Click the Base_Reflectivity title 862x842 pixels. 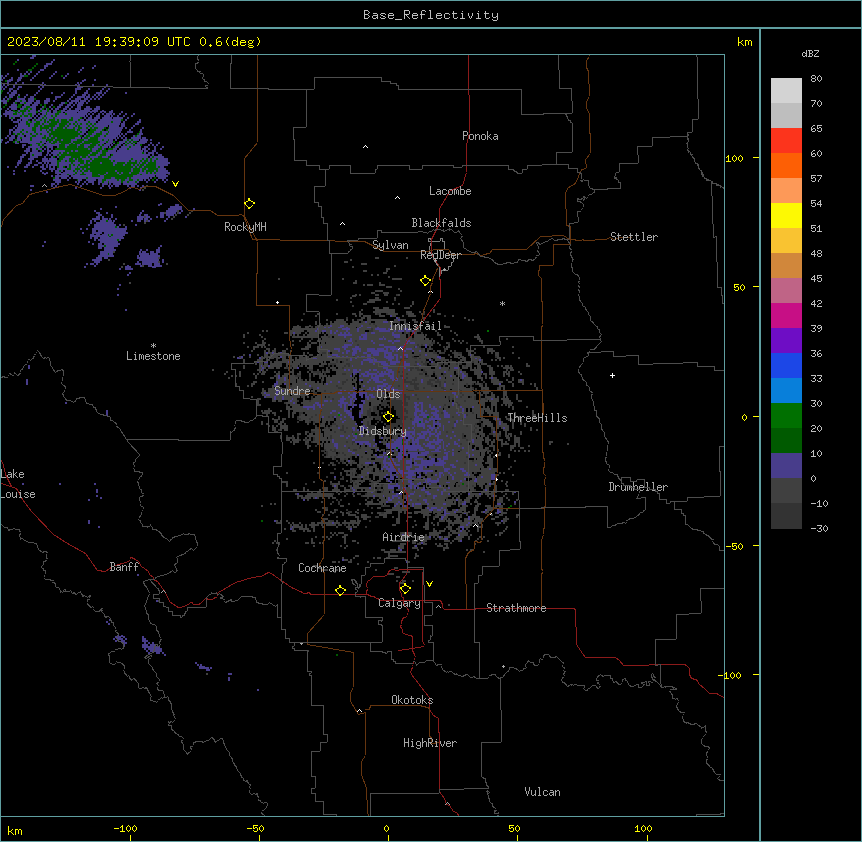431,15
